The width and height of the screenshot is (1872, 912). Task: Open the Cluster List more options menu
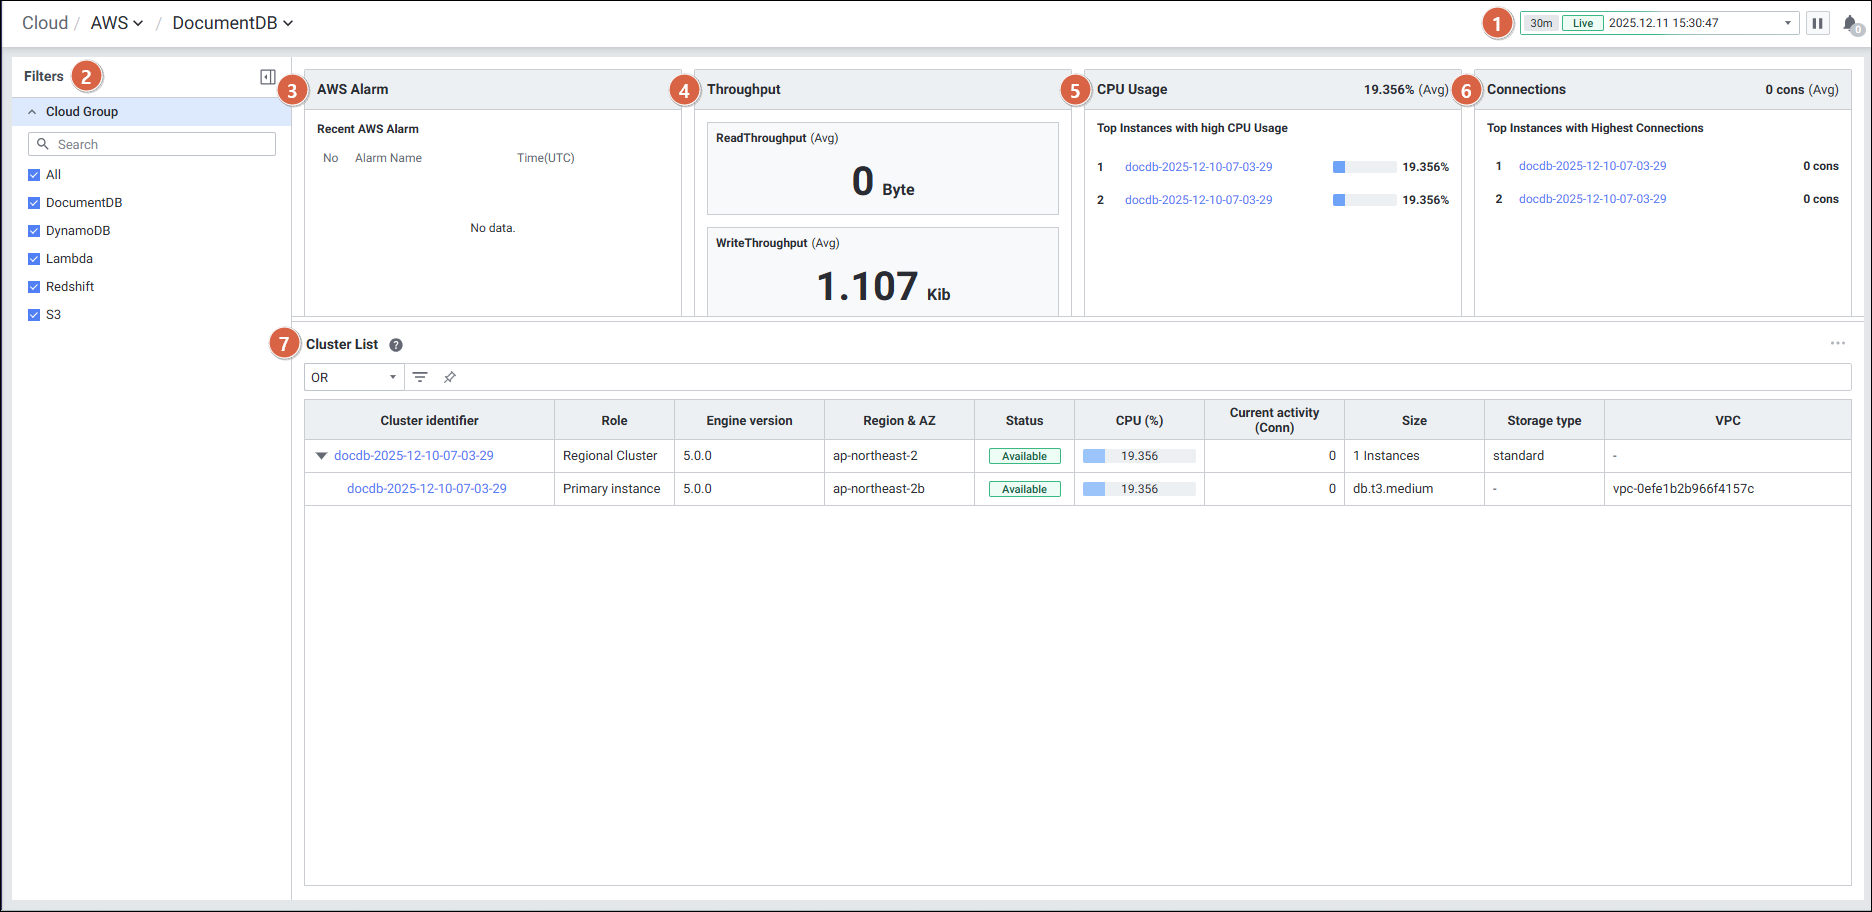(1837, 343)
